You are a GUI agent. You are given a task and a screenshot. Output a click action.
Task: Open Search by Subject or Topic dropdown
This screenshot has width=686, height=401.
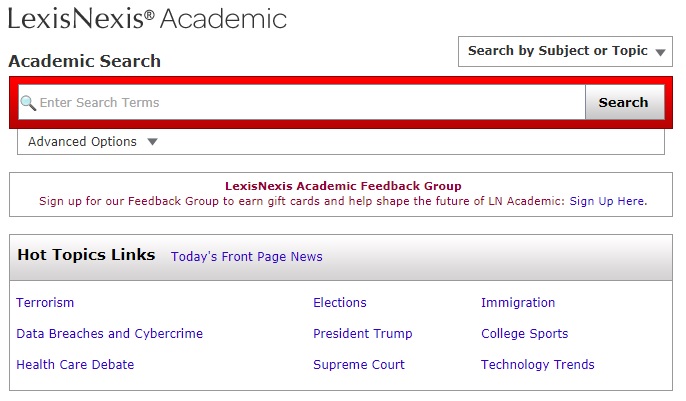pos(565,51)
